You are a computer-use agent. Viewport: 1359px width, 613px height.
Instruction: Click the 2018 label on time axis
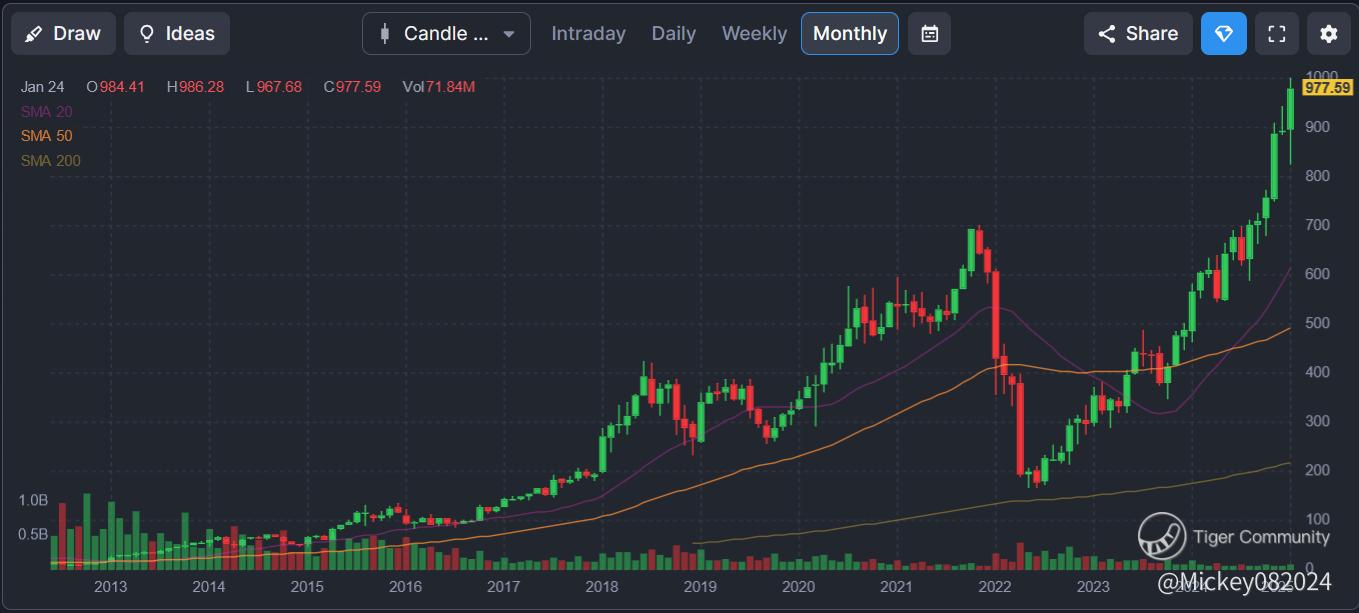click(x=601, y=587)
